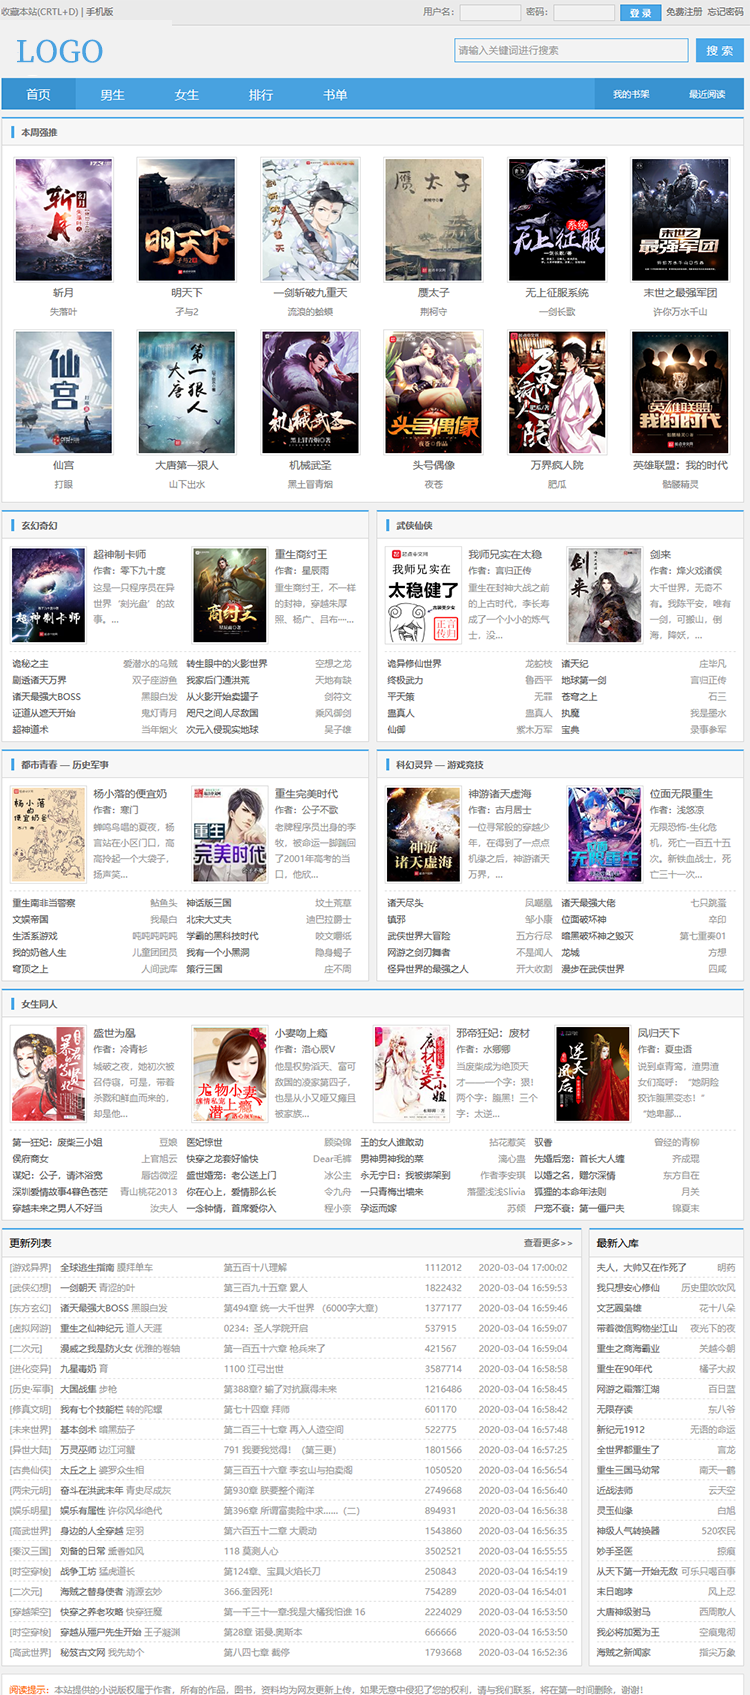
Task: Open the 万界疯人院 book cover
Action: (x=557, y=391)
